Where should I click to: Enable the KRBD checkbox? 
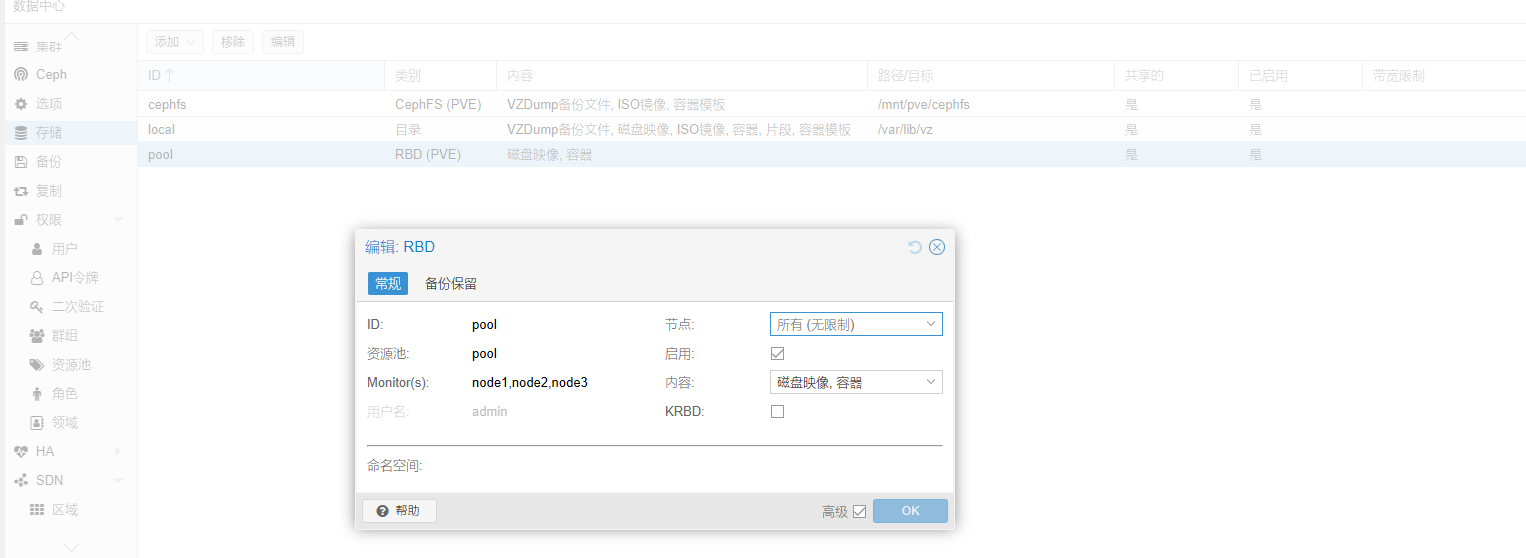(x=777, y=411)
